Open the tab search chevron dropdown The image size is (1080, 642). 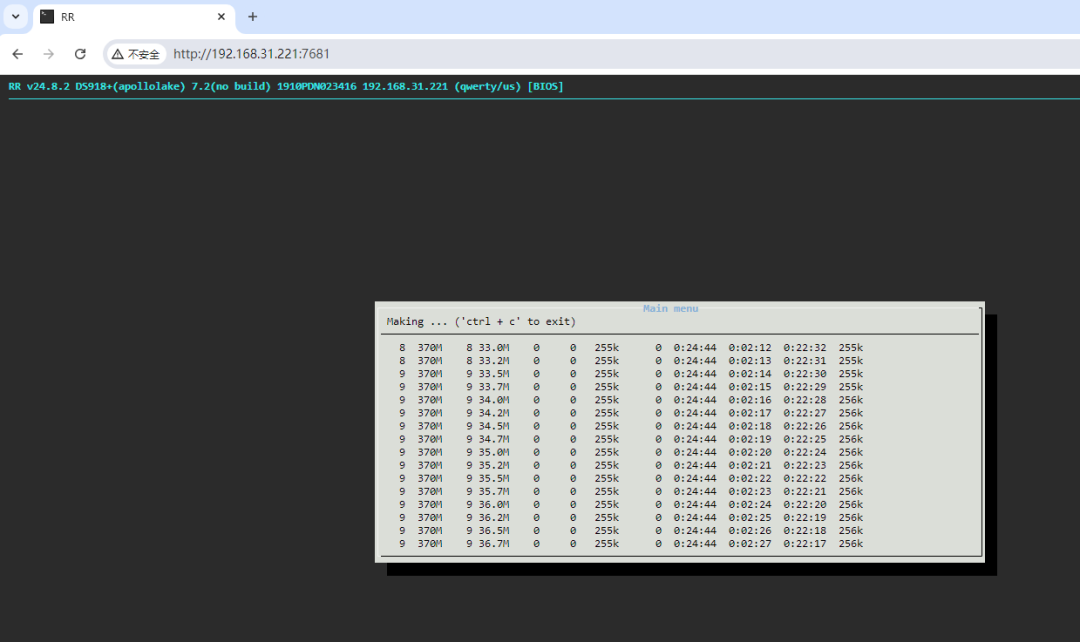pos(16,17)
